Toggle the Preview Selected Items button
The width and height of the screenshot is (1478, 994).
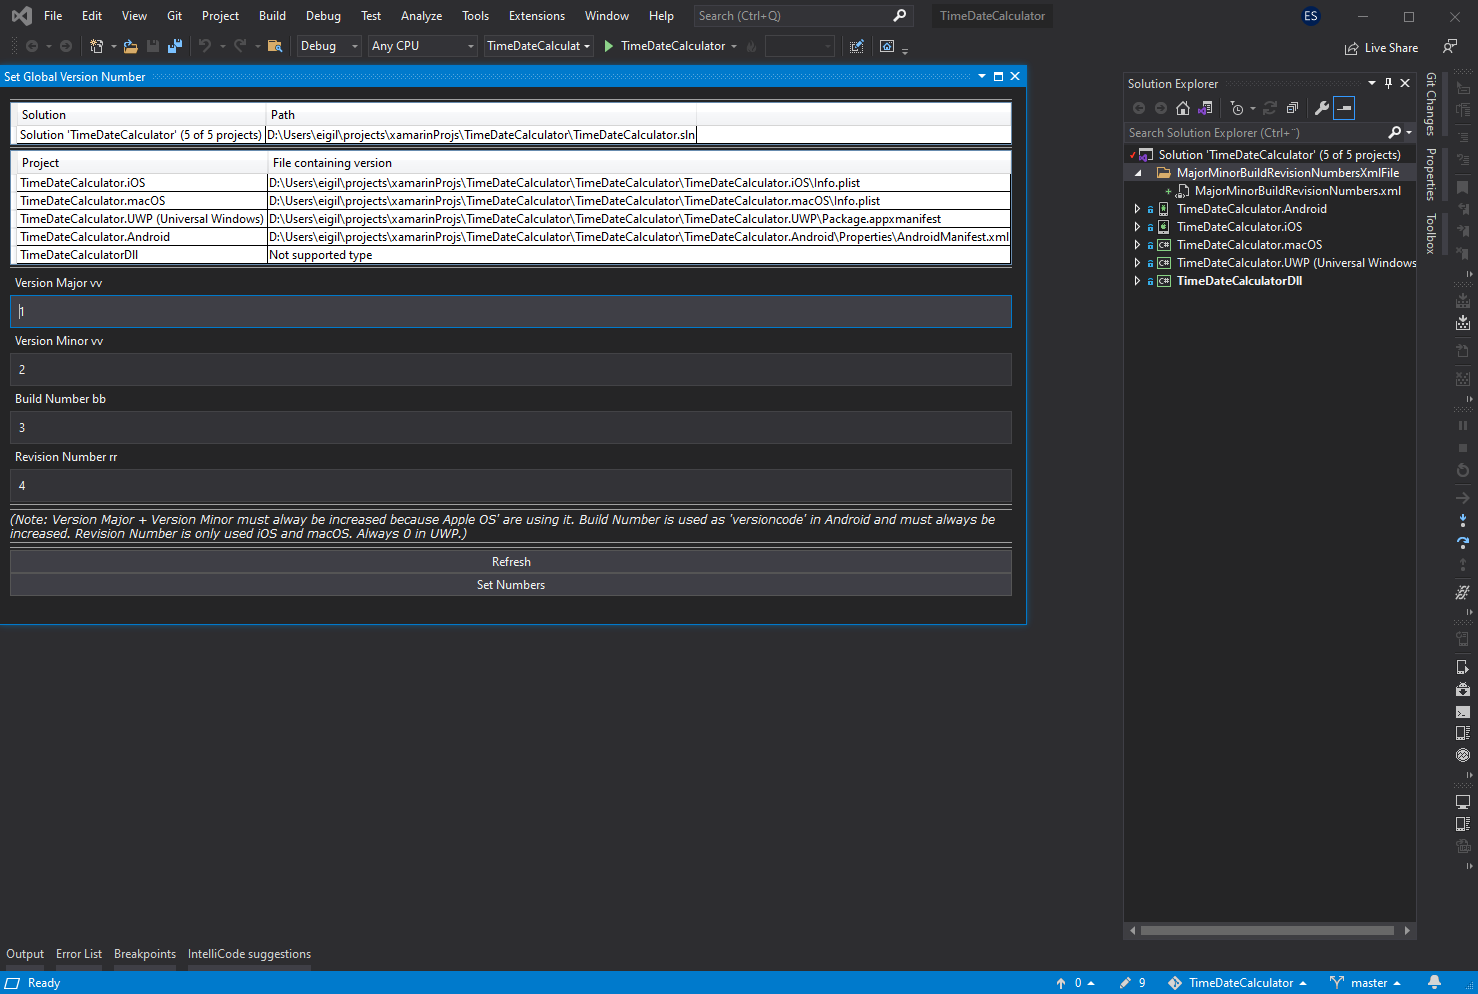pyautogui.click(x=1344, y=108)
